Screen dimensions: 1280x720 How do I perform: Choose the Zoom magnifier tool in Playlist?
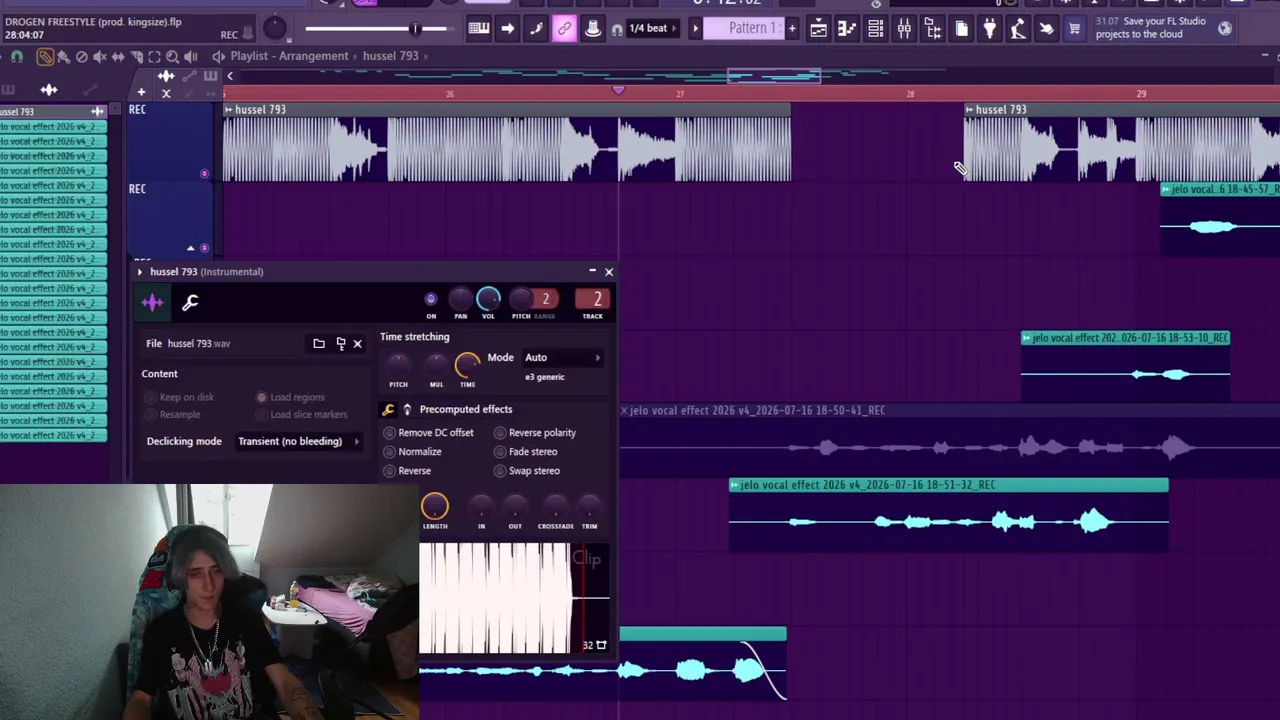coord(172,57)
